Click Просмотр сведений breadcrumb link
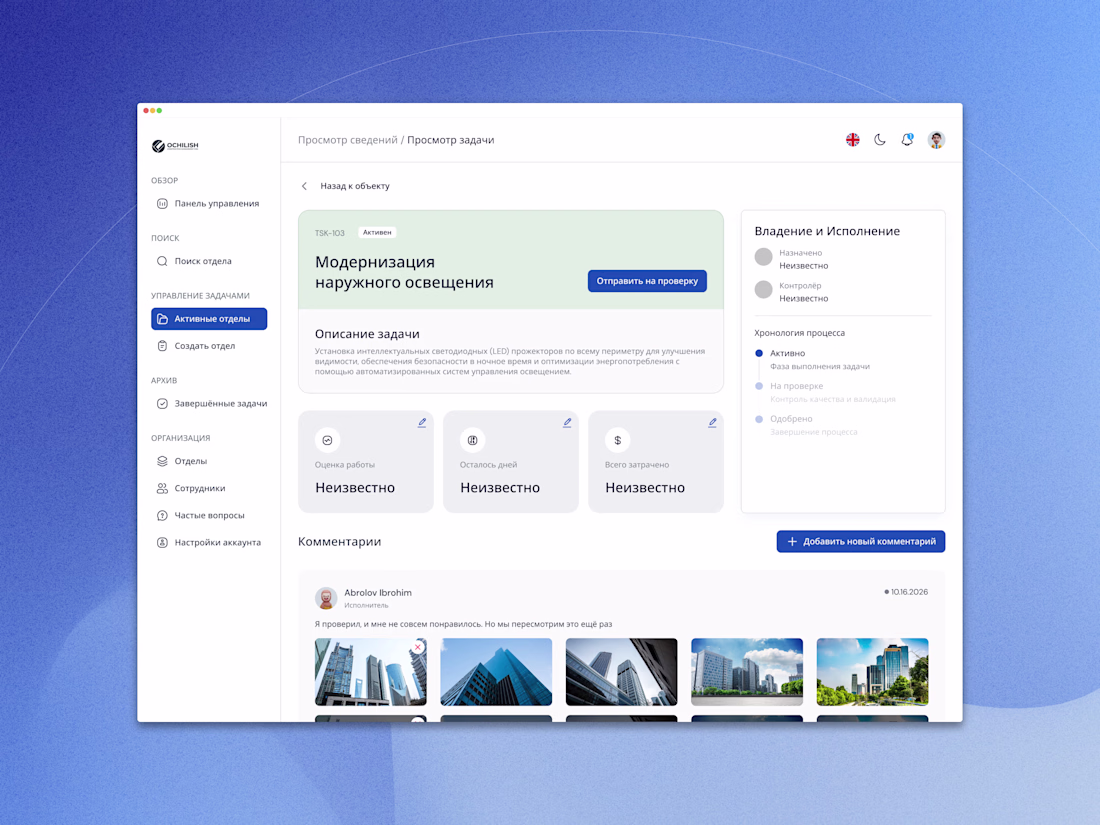1100x825 pixels. pyautogui.click(x=348, y=140)
